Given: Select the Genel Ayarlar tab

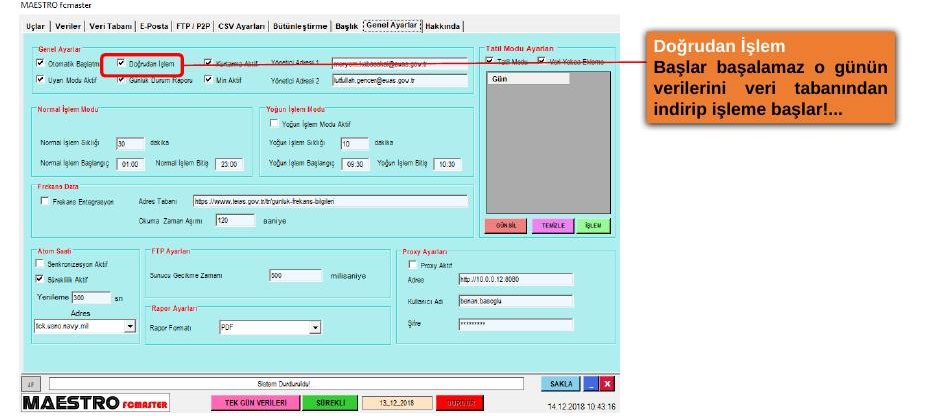Looking at the screenshot, I should pyautogui.click(x=392, y=25).
